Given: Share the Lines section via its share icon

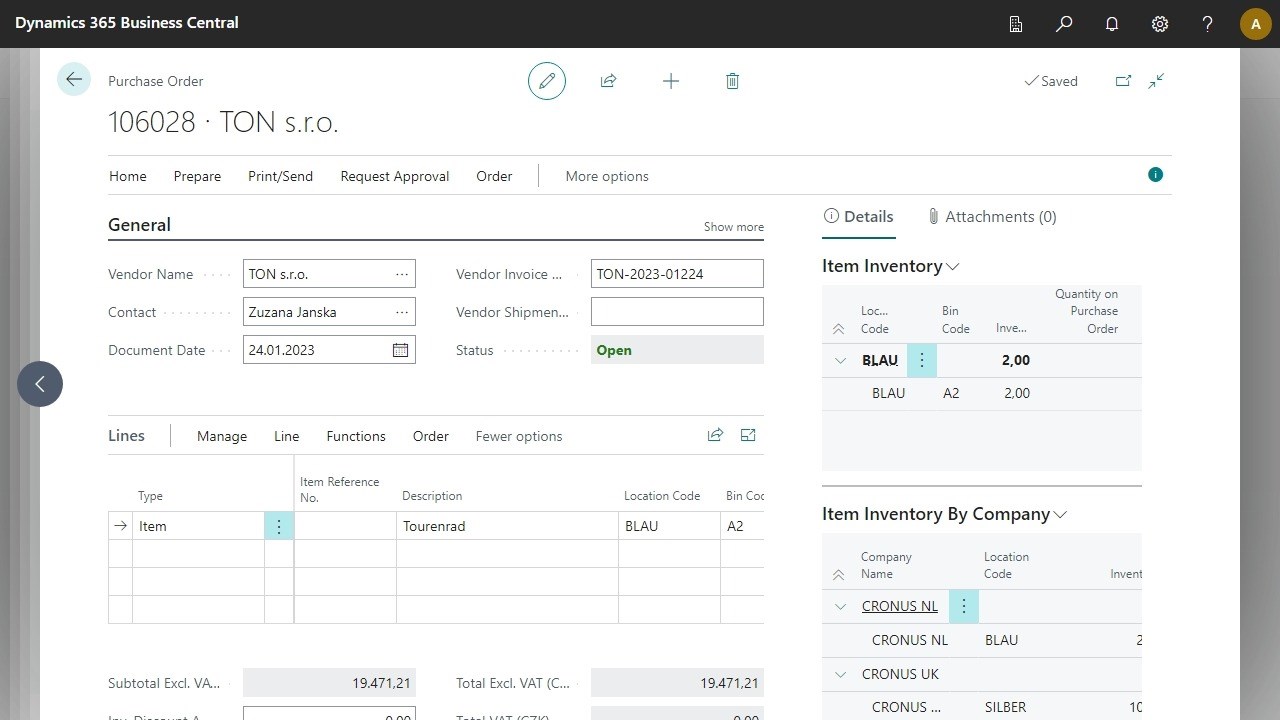Looking at the screenshot, I should click(x=715, y=435).
